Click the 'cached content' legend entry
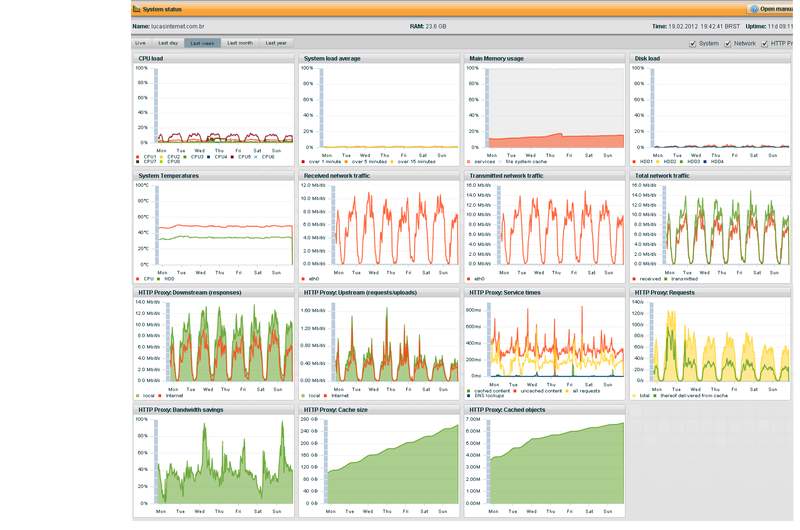This screenshot has height=530, width=800. click(489, 391)
